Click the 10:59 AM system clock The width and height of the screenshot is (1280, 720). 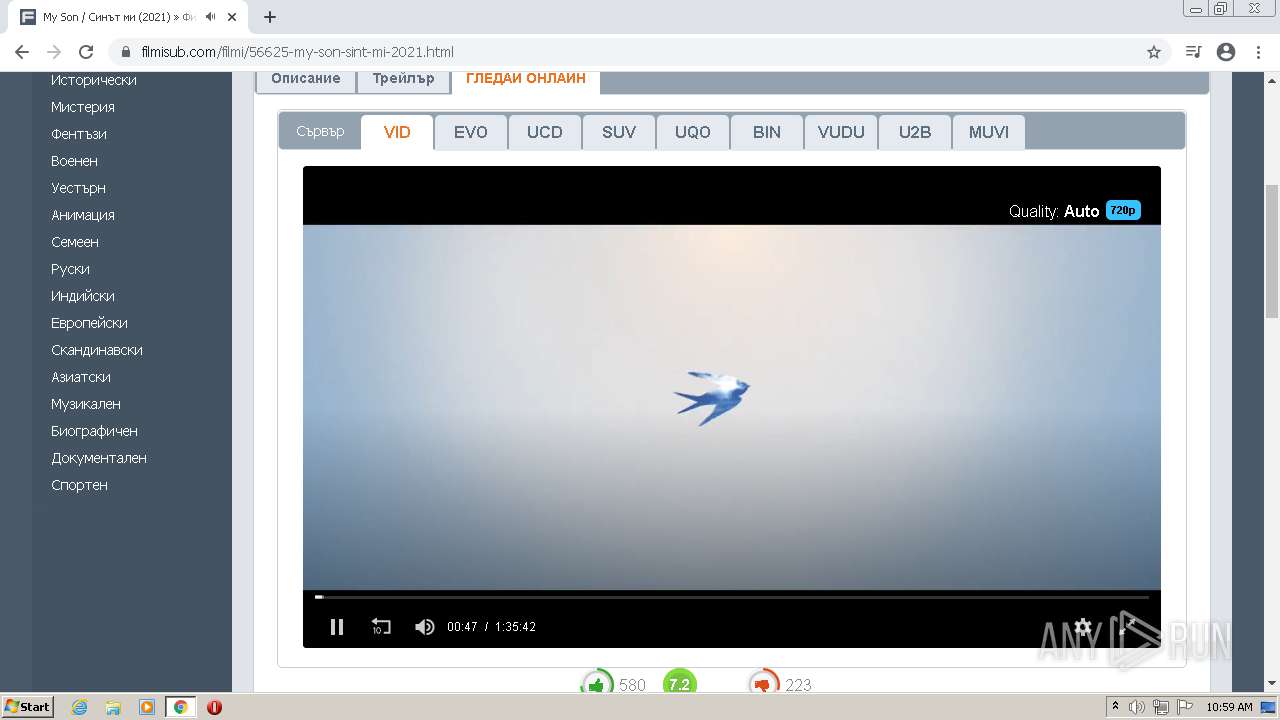pyautogui.click(x=1230, y=707)
